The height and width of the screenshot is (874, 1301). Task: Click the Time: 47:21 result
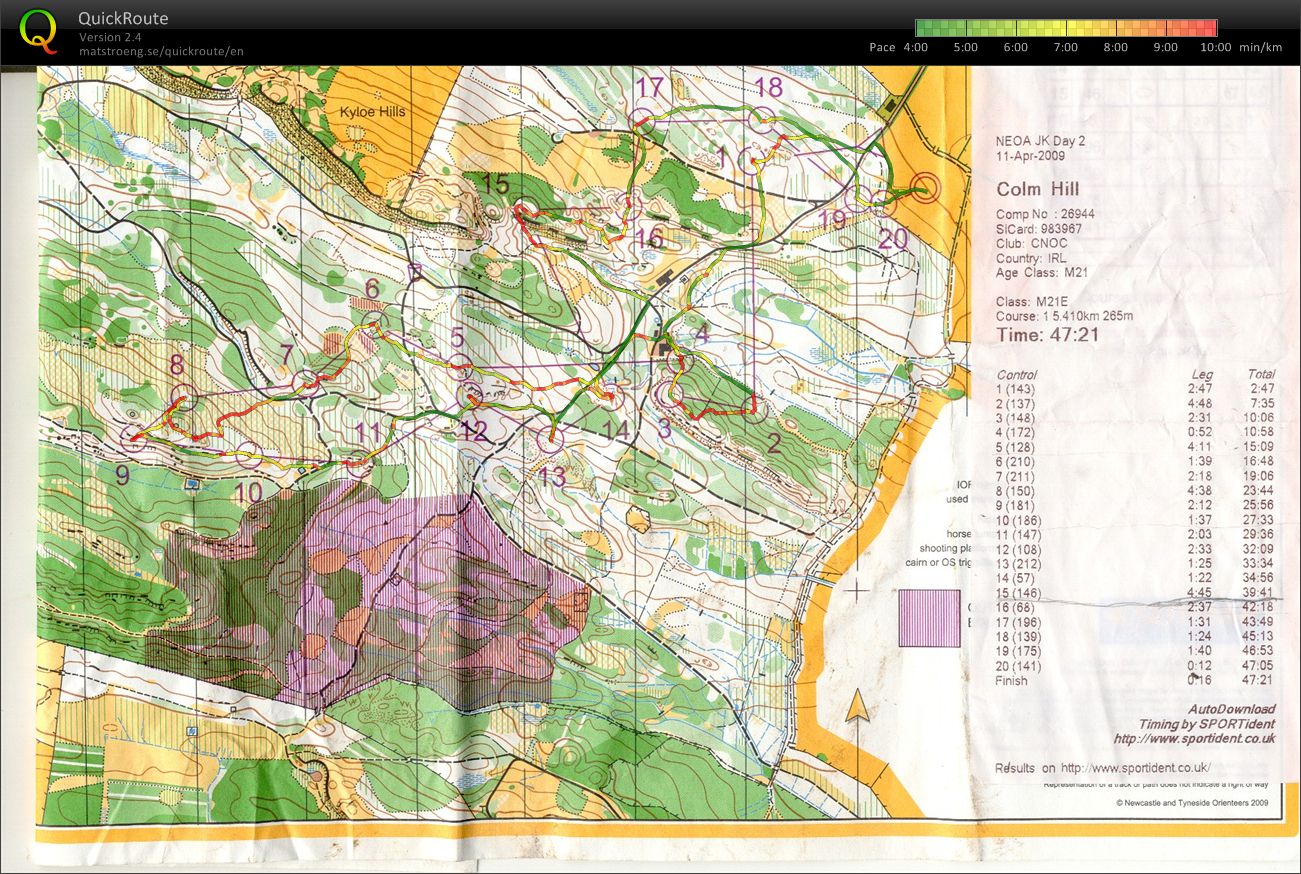click(x=1047, y=335)
